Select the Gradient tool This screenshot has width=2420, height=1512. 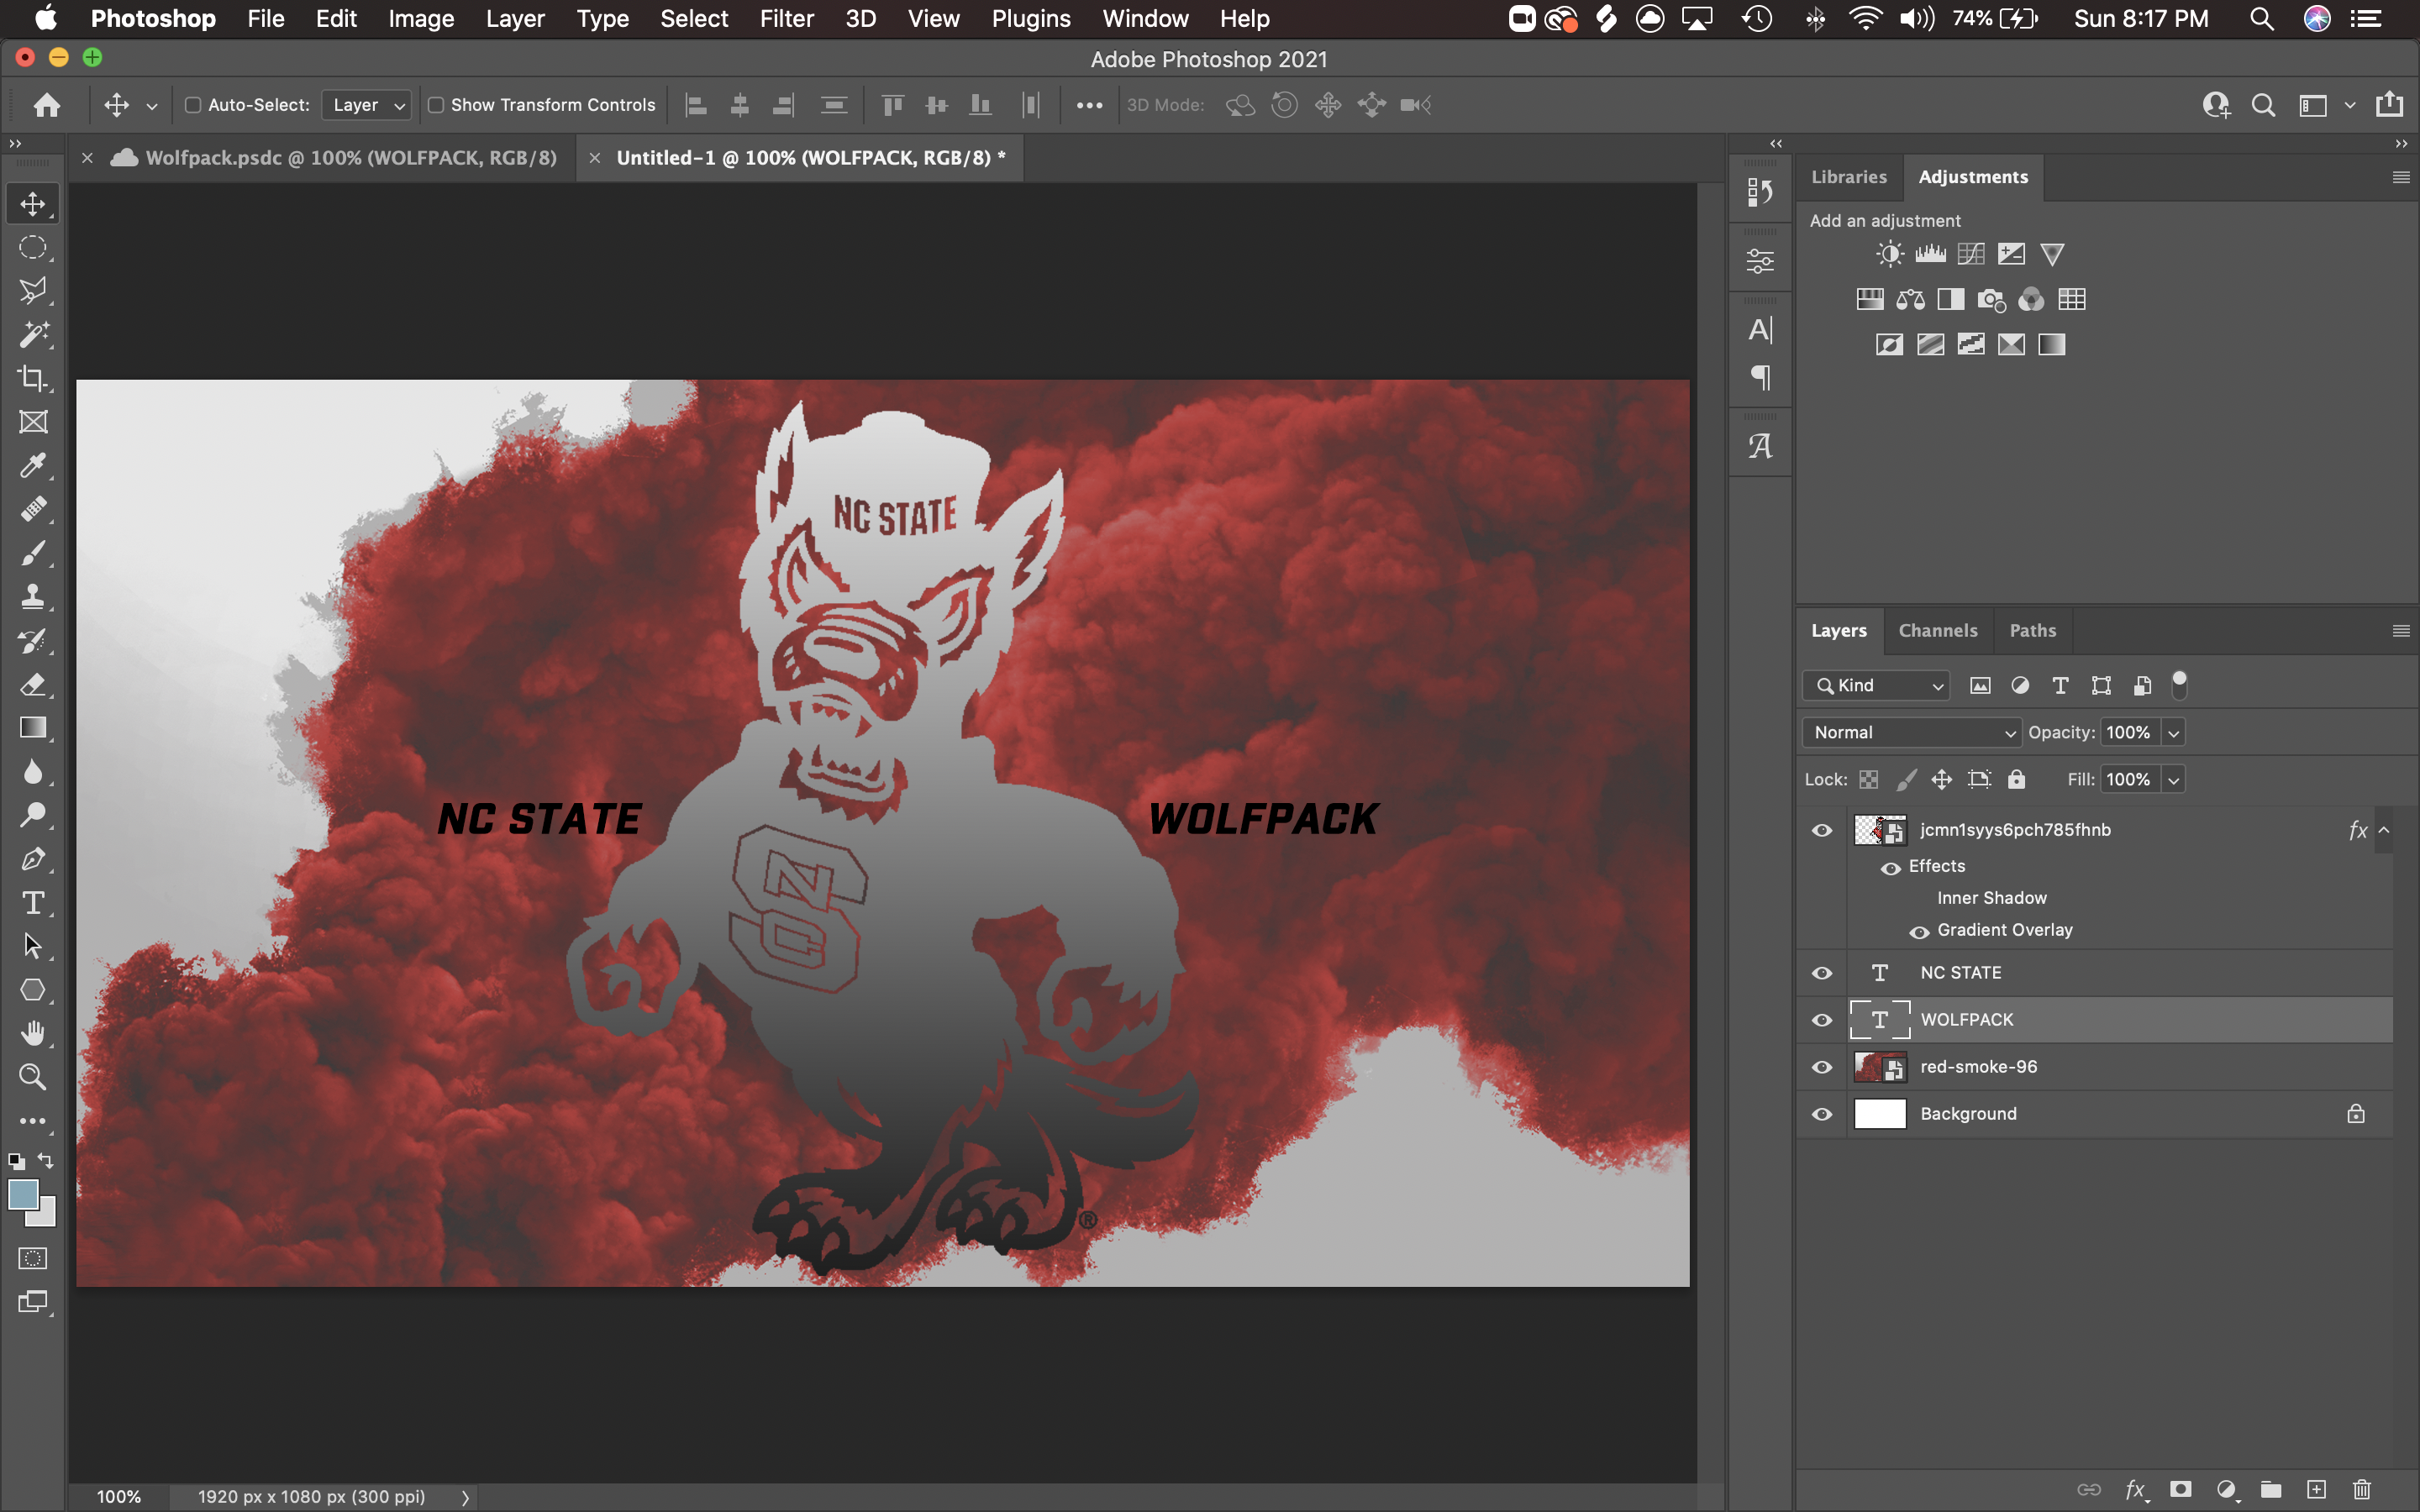tap(33, 728)
